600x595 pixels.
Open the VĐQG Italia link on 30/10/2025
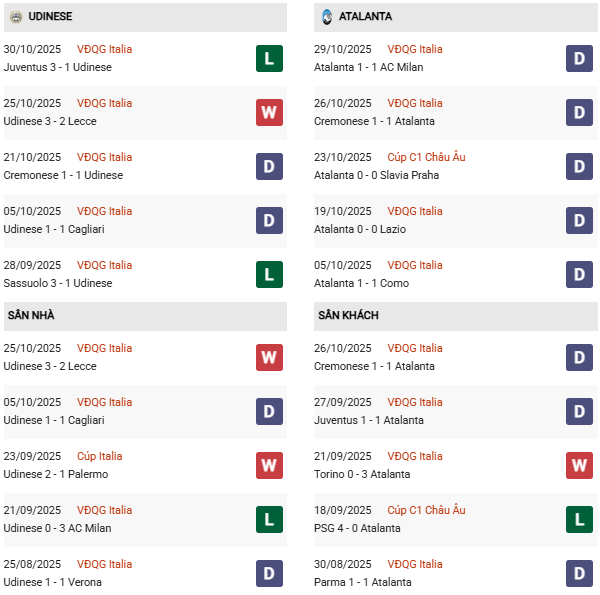click(104, 49)
